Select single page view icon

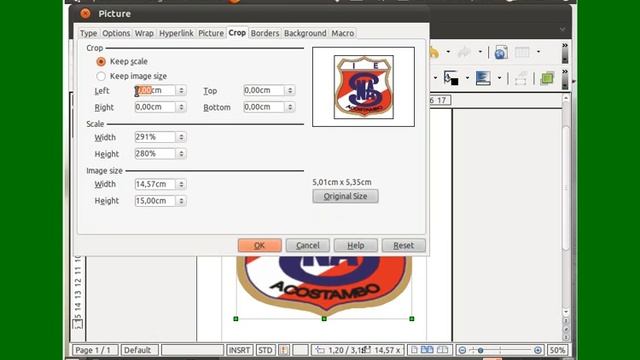pyautogui.click(x=414, y=350)
